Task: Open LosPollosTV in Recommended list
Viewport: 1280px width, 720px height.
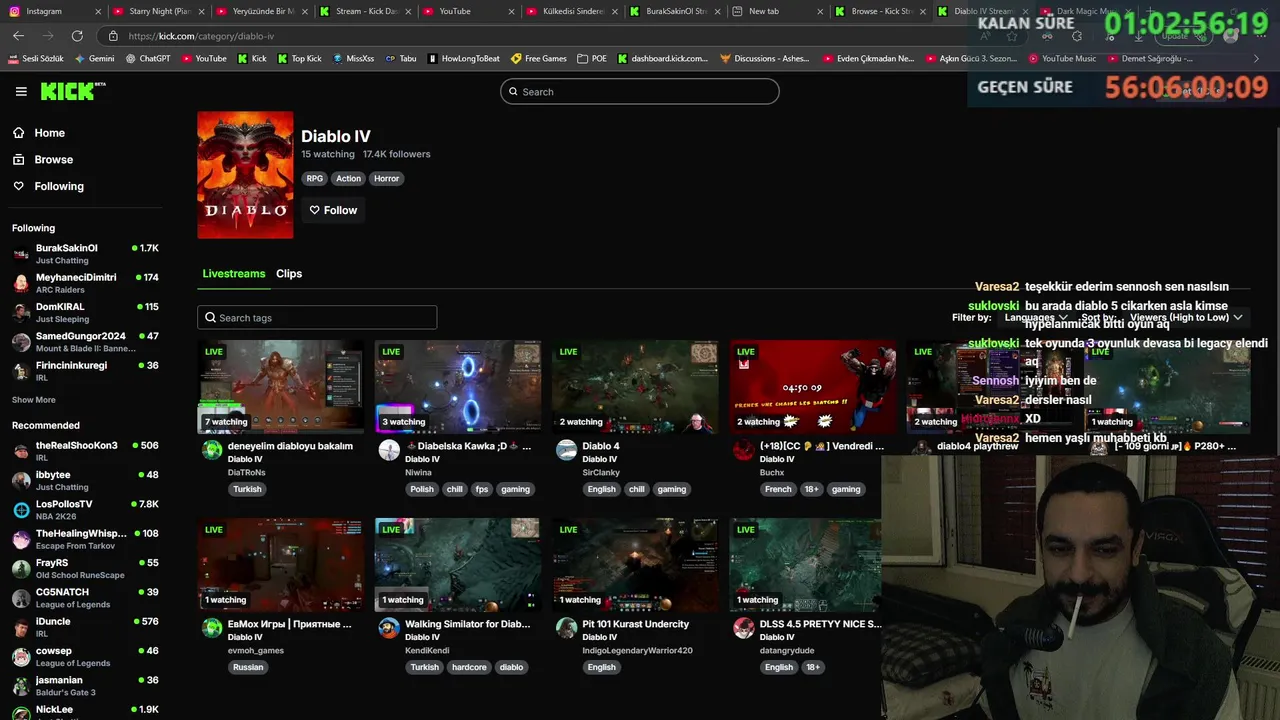Action: tap(85, 510)
